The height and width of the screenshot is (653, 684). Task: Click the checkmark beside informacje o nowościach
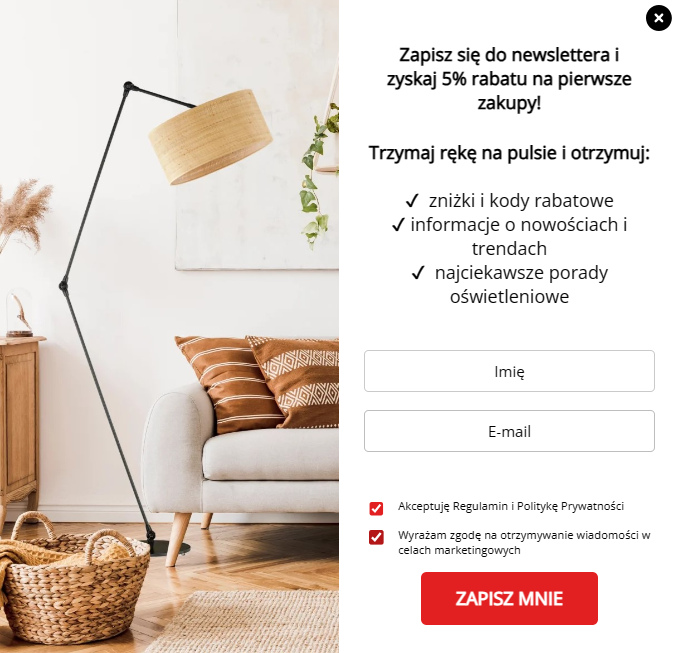click(398, 225)
